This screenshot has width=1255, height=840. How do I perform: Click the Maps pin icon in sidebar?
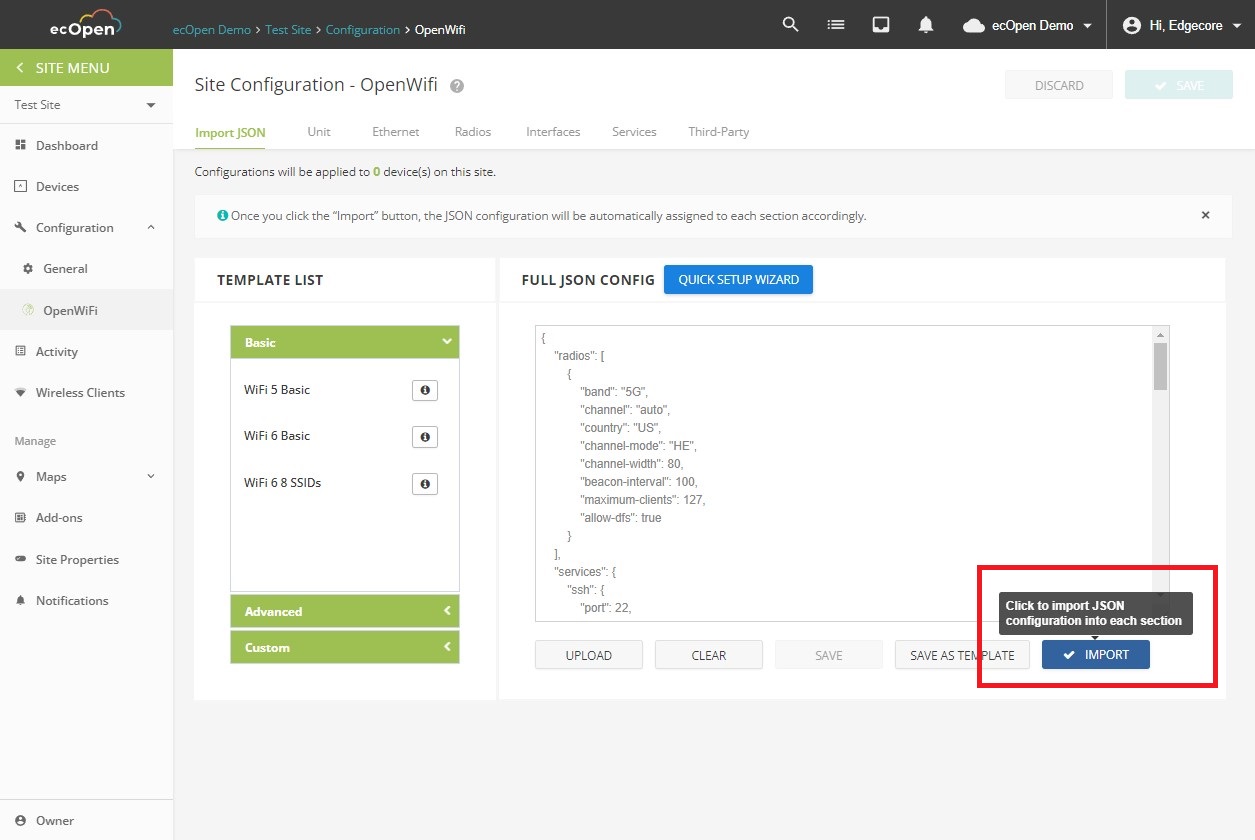click(20, 476)
